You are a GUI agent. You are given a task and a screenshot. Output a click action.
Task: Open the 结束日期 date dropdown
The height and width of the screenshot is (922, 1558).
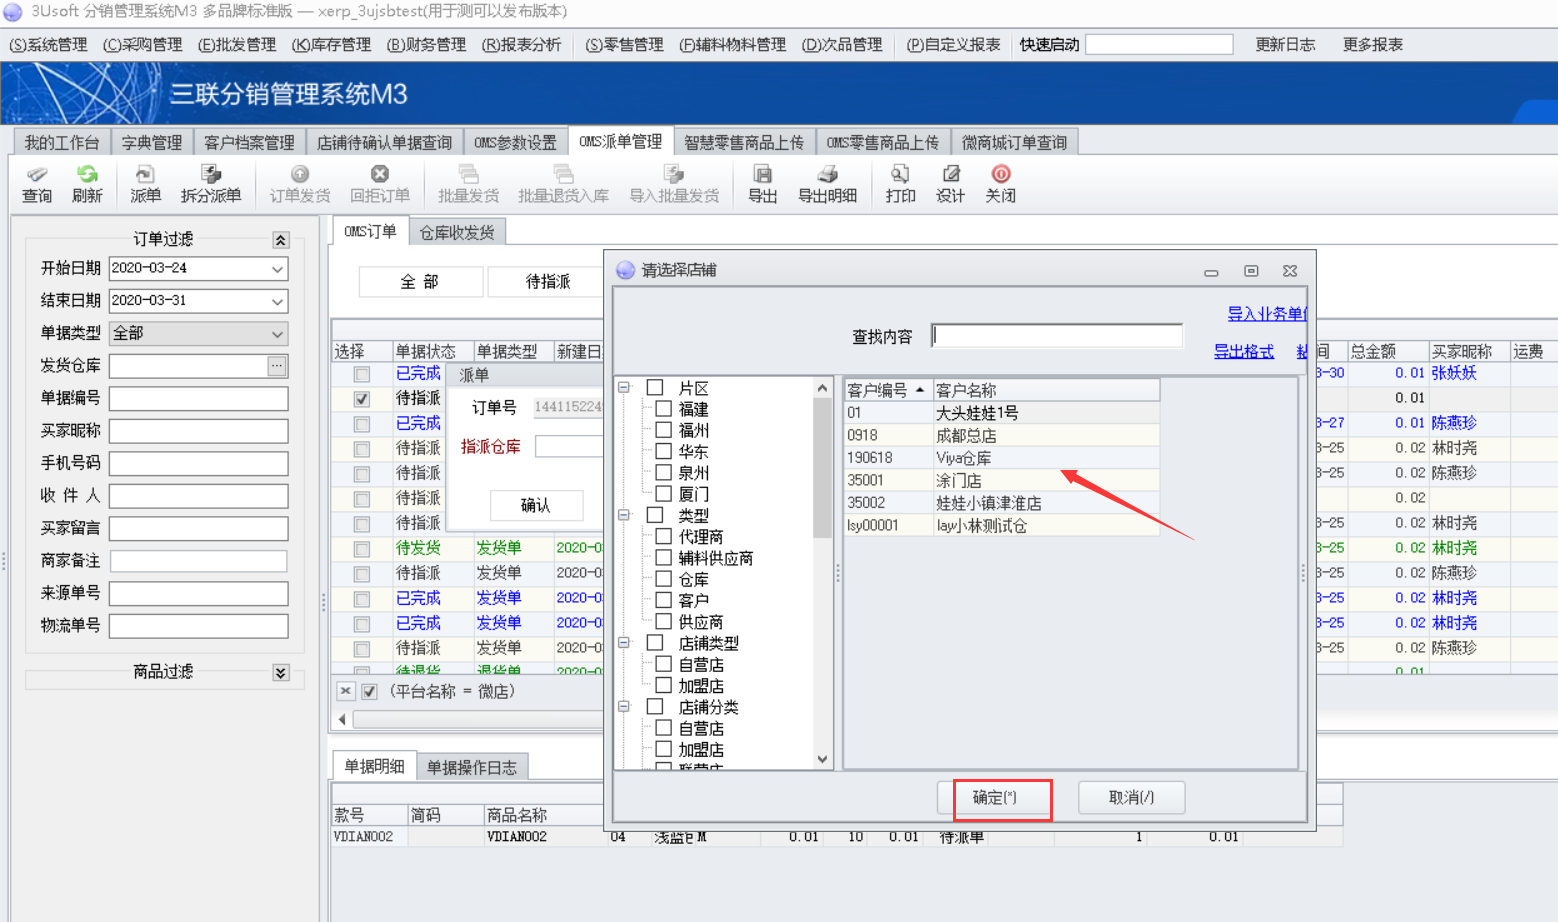[x=277, y=301]
